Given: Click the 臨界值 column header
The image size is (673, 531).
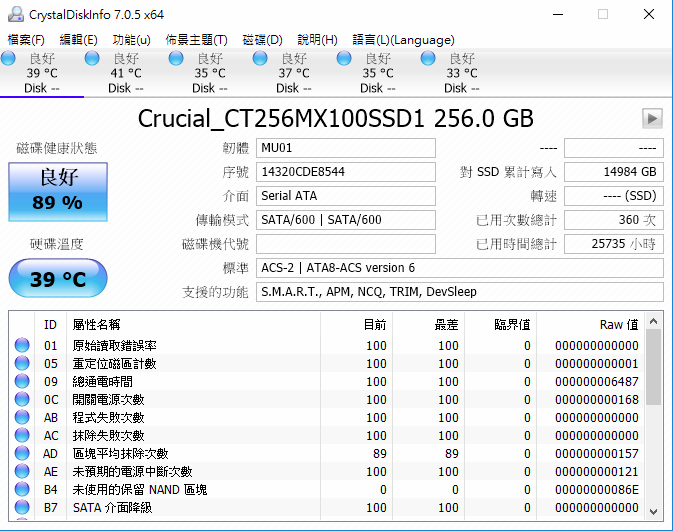Looking at the screenshot, I should click(x=500, y=325).
